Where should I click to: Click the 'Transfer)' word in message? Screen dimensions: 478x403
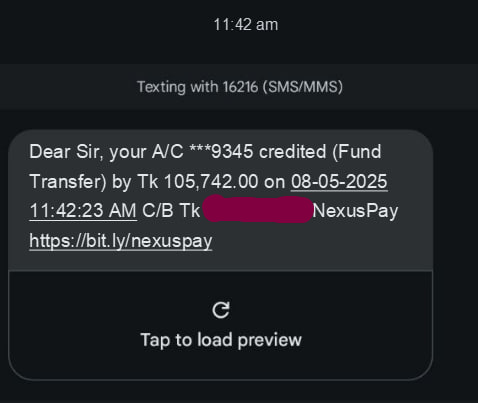[x=68, y=182]
